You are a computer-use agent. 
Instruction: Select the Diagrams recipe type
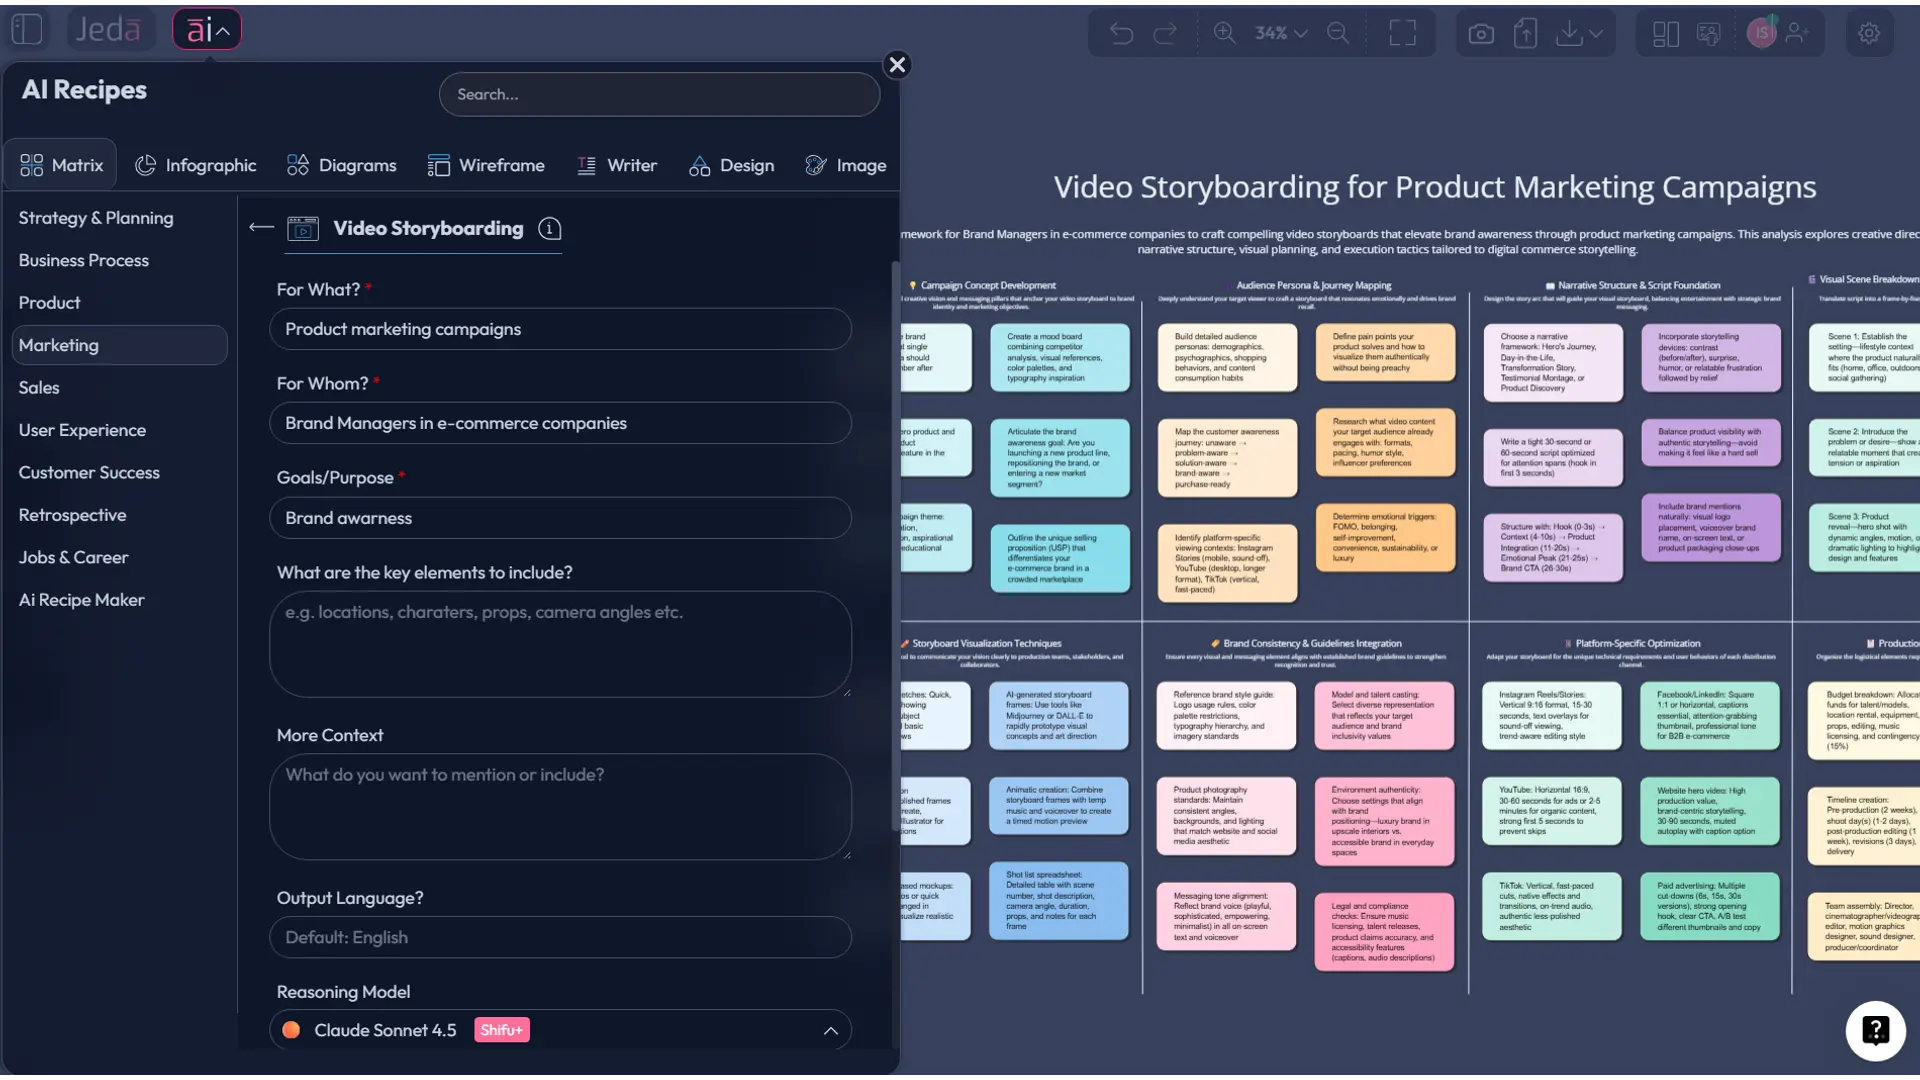(341, 165)
